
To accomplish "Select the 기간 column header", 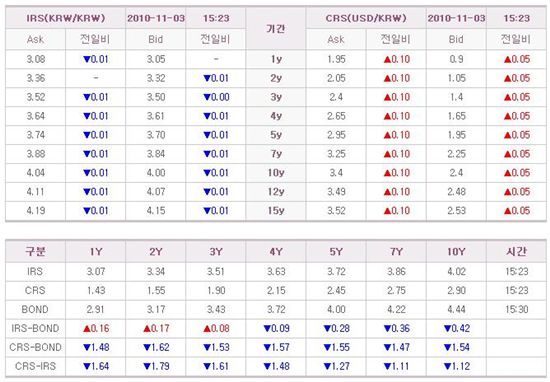I will click(x=276, y=29).
